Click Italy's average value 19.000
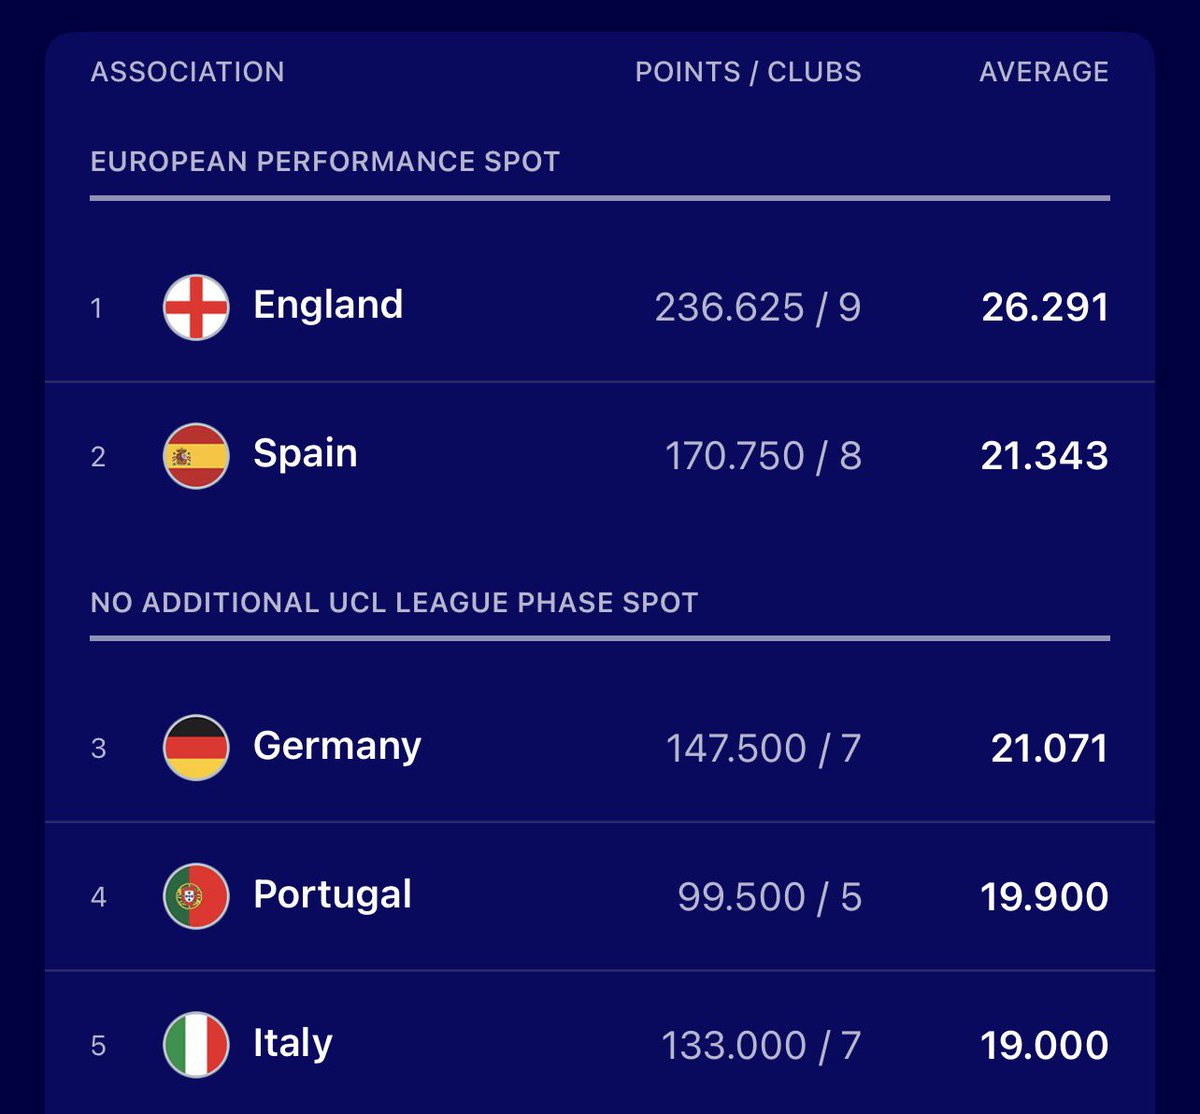The width and height of the screenshot is (1200, 1114). pyautogui.click(x=1044, y=1046)
